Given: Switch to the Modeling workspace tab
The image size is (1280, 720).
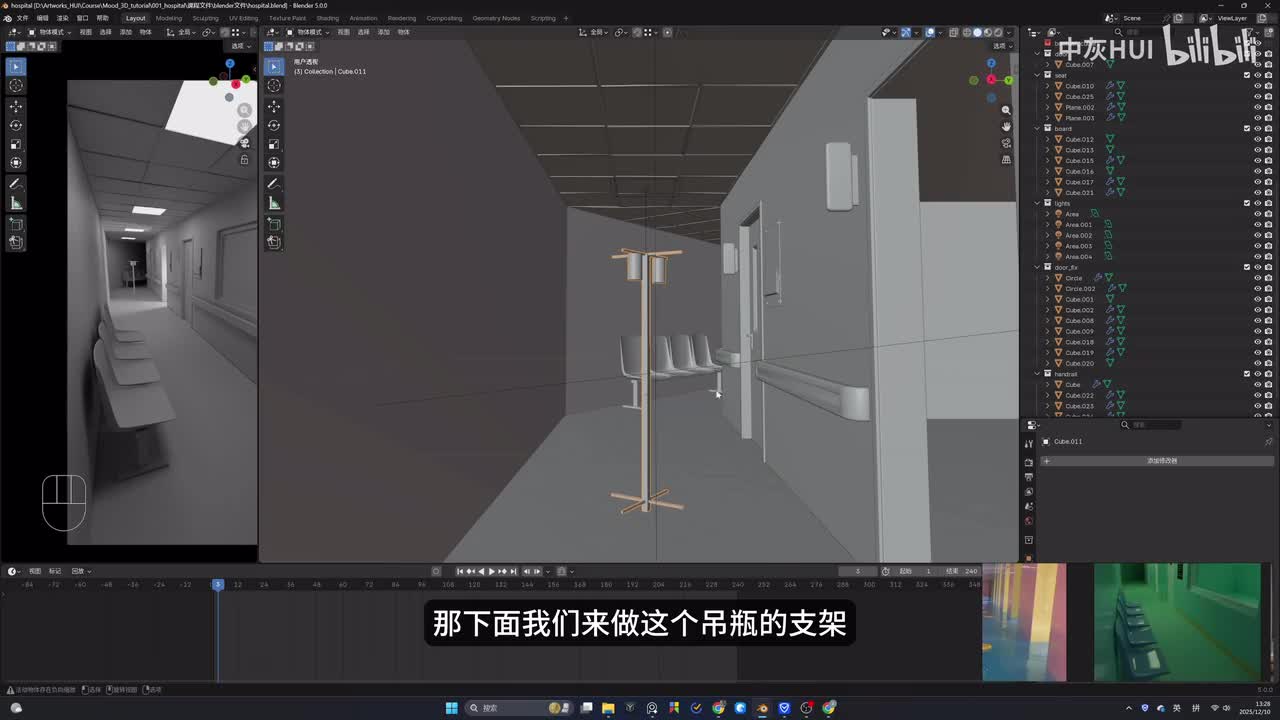Looking at the screenshot, I should tap(169, 18).
